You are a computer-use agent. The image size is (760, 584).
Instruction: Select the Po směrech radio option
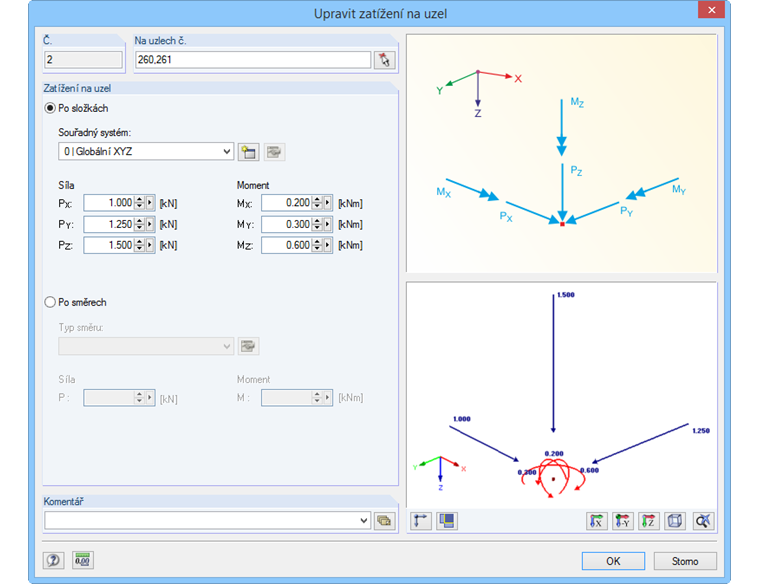pos(50,302)
